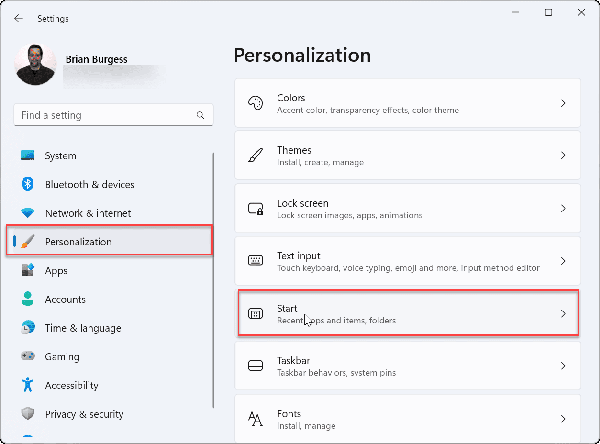Click the System monitor icon
Image resolution: width=600 pixels, height=444 pixels.
coord(28,155)
